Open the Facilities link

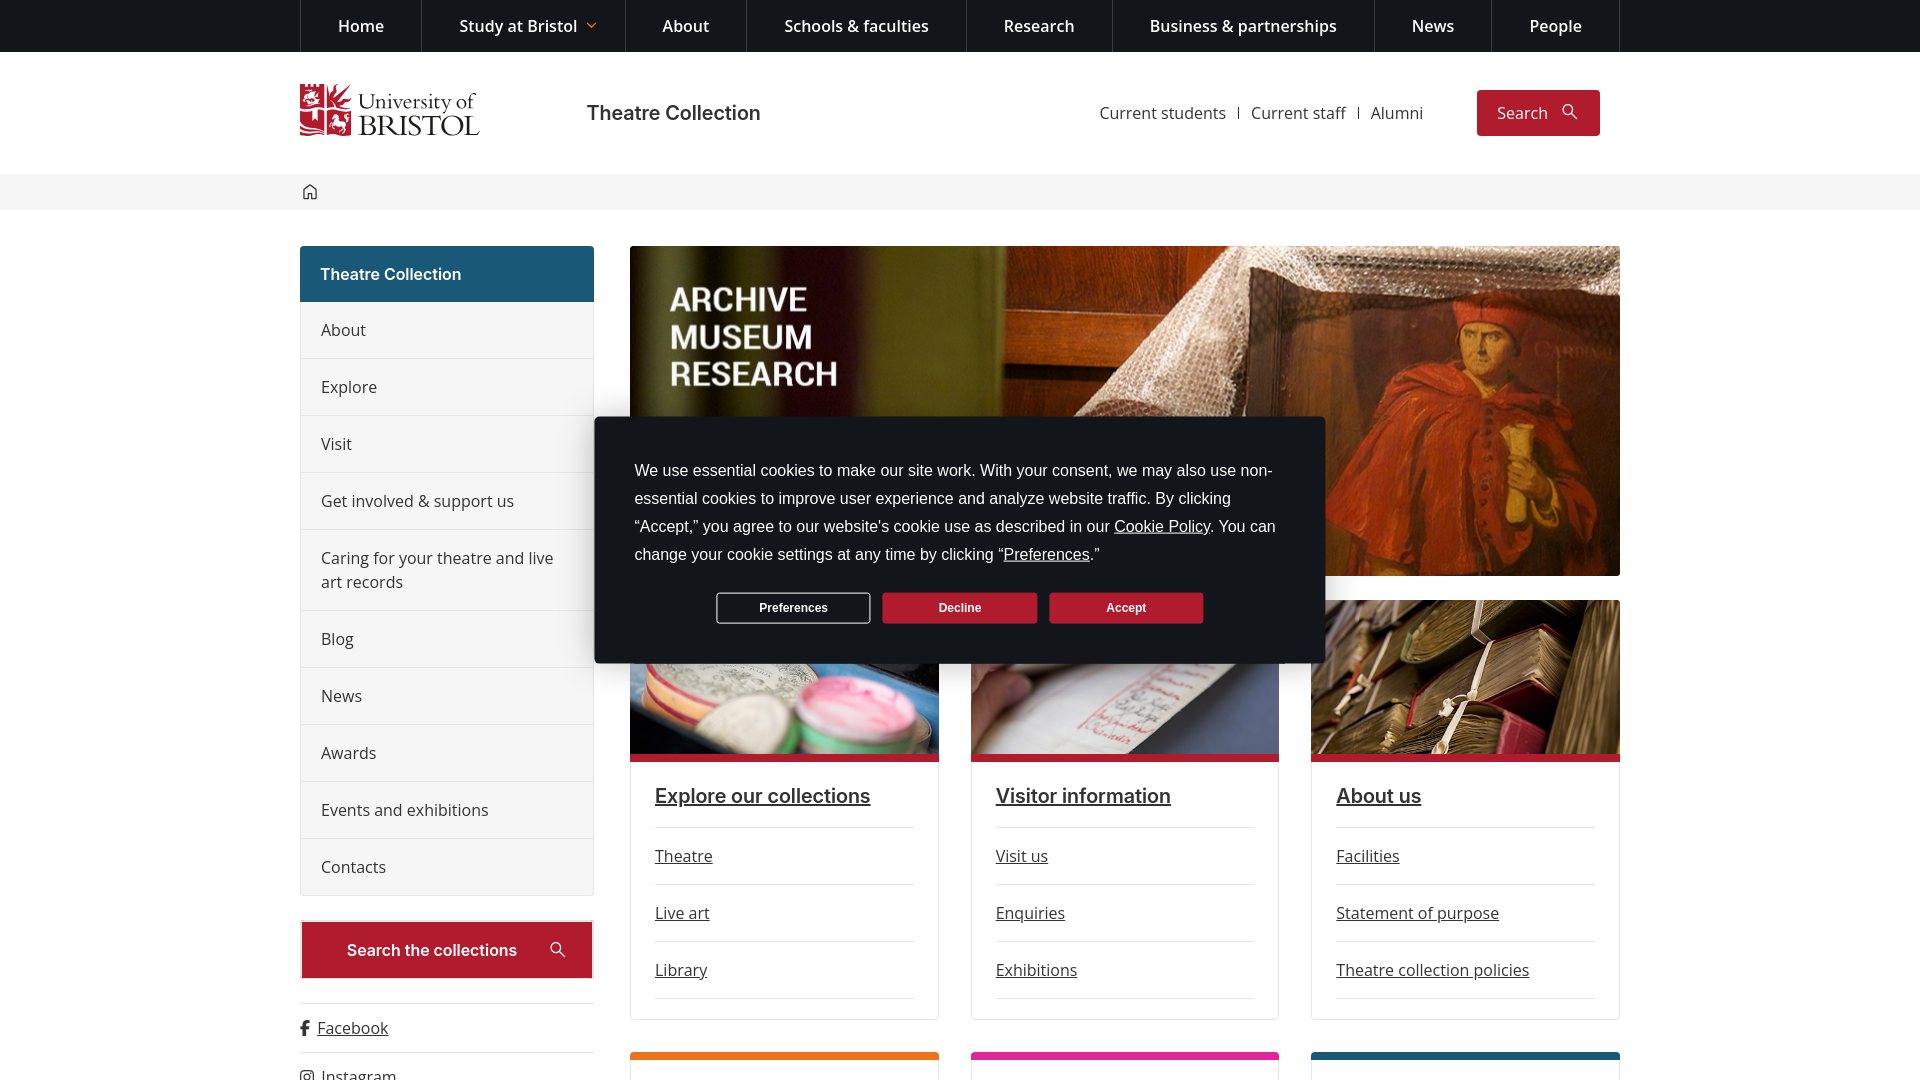click(x=1367, y=856)
